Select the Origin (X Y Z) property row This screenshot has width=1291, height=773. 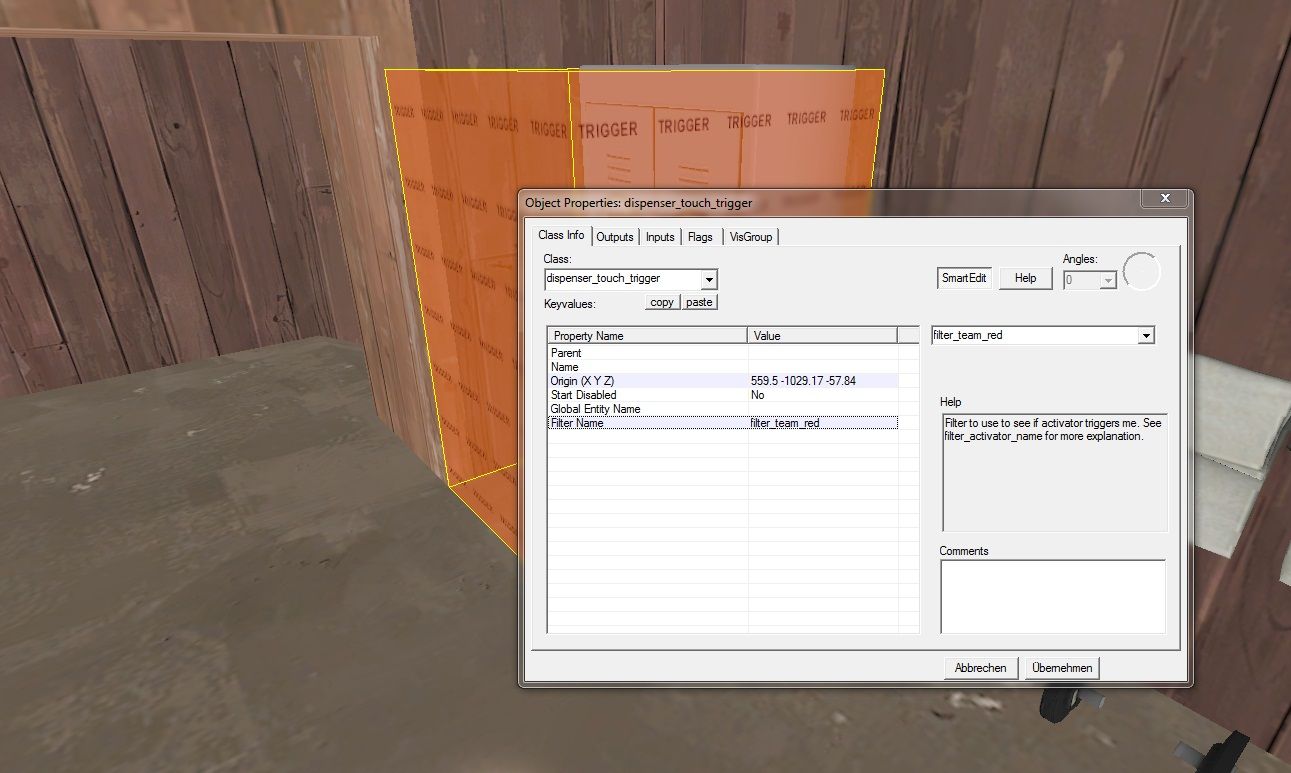pyautogui.click(x=648, y=381)
